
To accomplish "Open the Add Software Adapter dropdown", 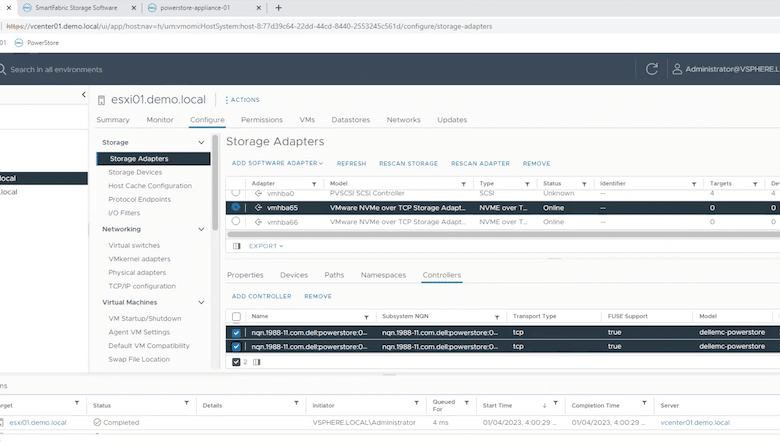I will click(277, 163).
